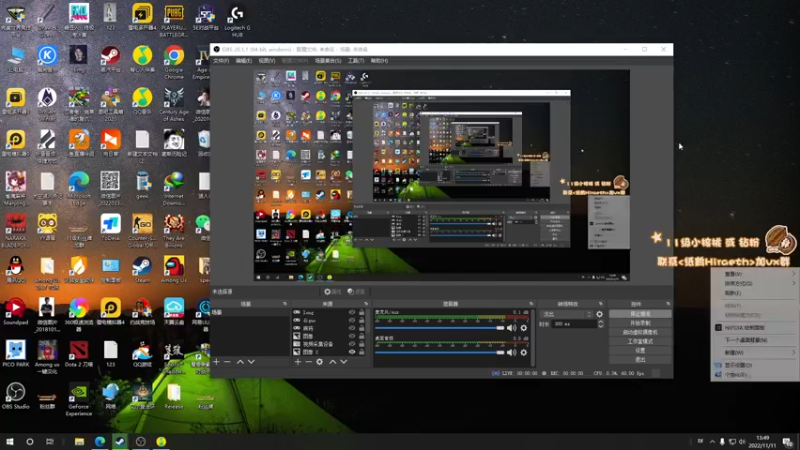Open the 场景集合(S) menu in OBS
The height and width of the screenshot is (450, 800).
(x=328, y=61)
